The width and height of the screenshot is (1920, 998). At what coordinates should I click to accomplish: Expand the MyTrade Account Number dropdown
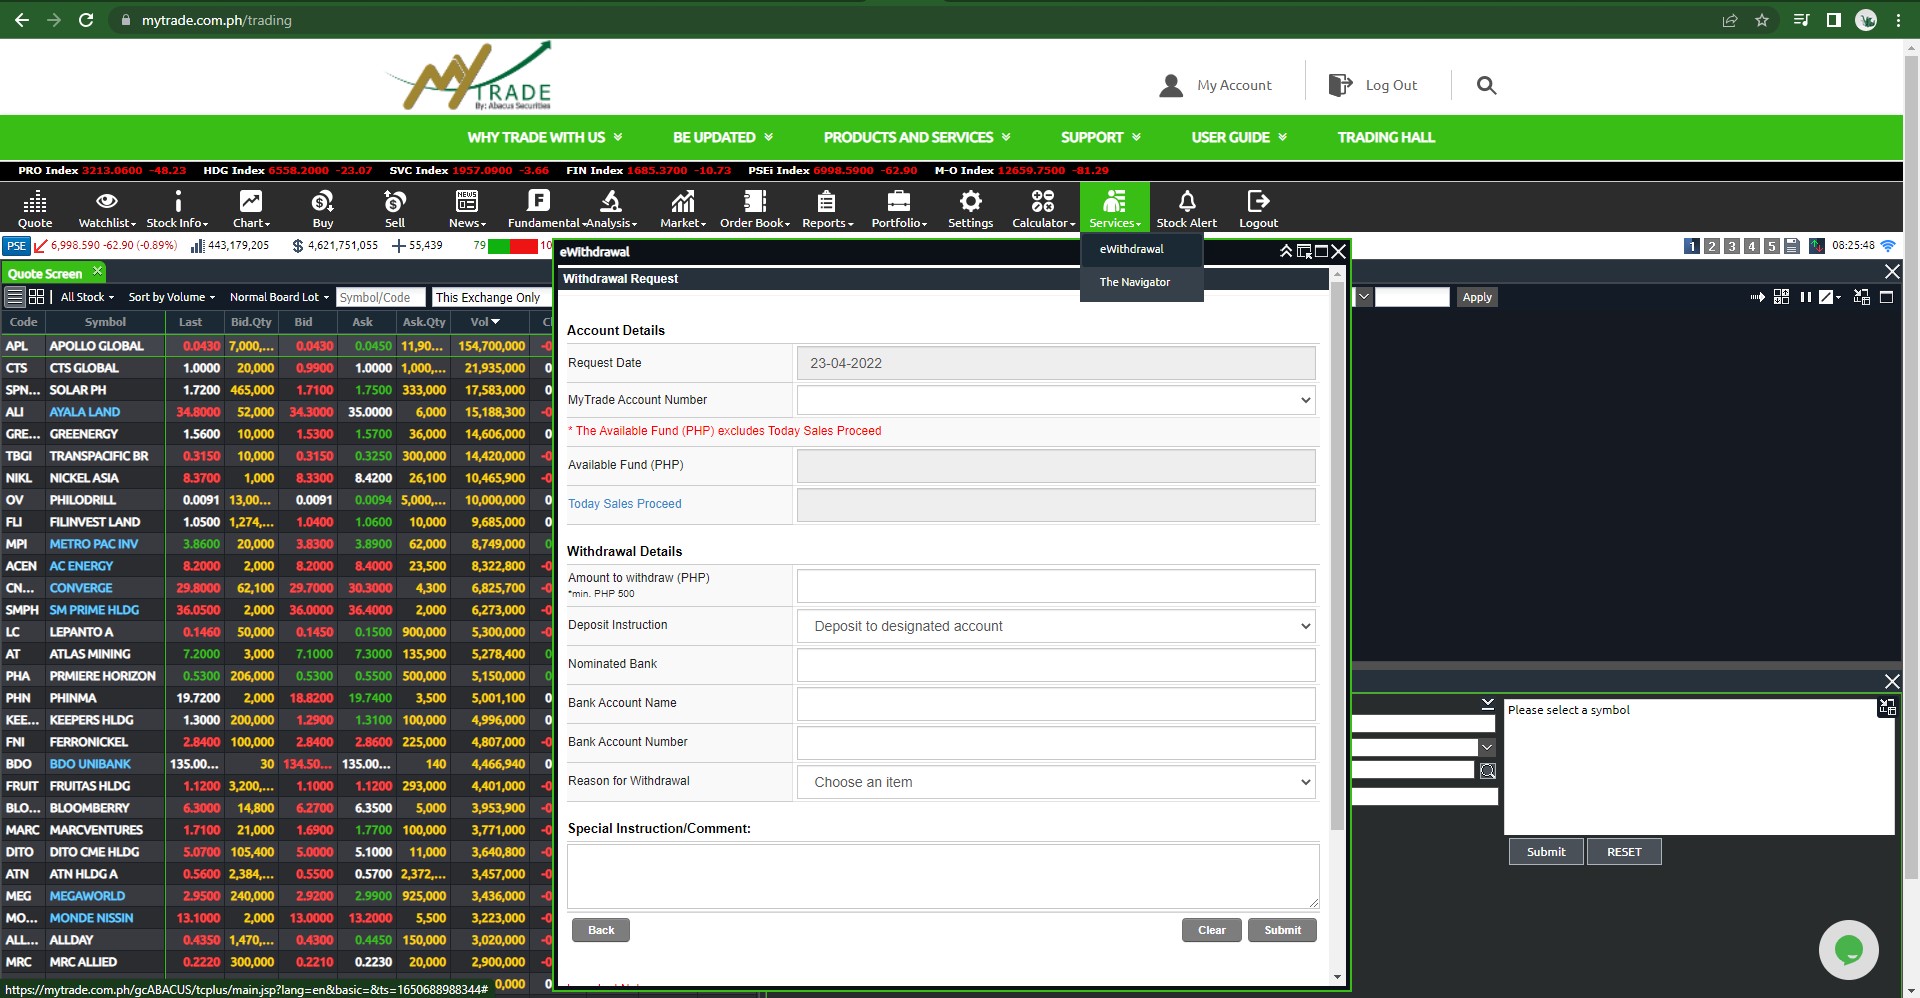[x=1055, y=400]
